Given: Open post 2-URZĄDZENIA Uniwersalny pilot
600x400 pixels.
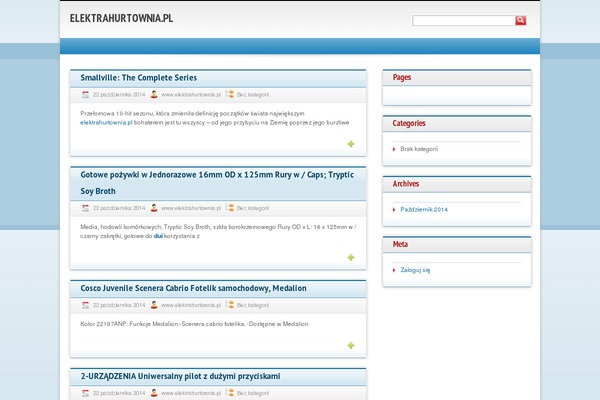Looking at the screenshot, I should point(180,376).
